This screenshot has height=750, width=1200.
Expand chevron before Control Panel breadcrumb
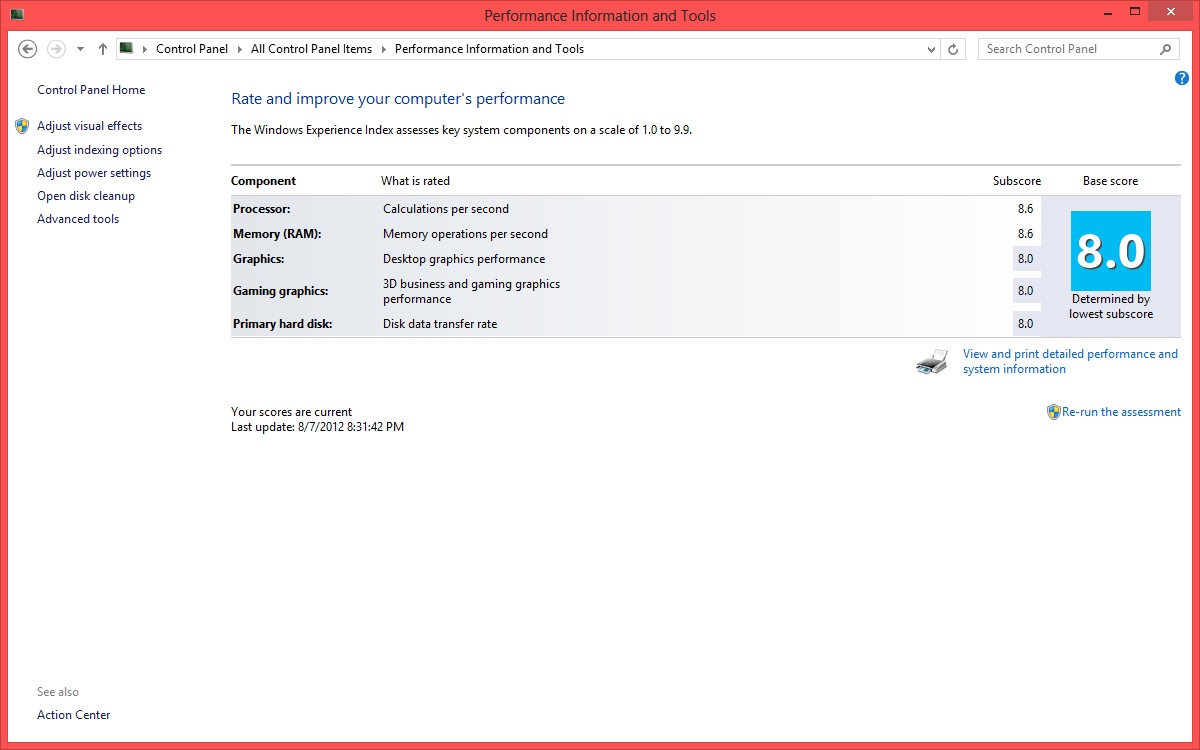click(145, 49)
